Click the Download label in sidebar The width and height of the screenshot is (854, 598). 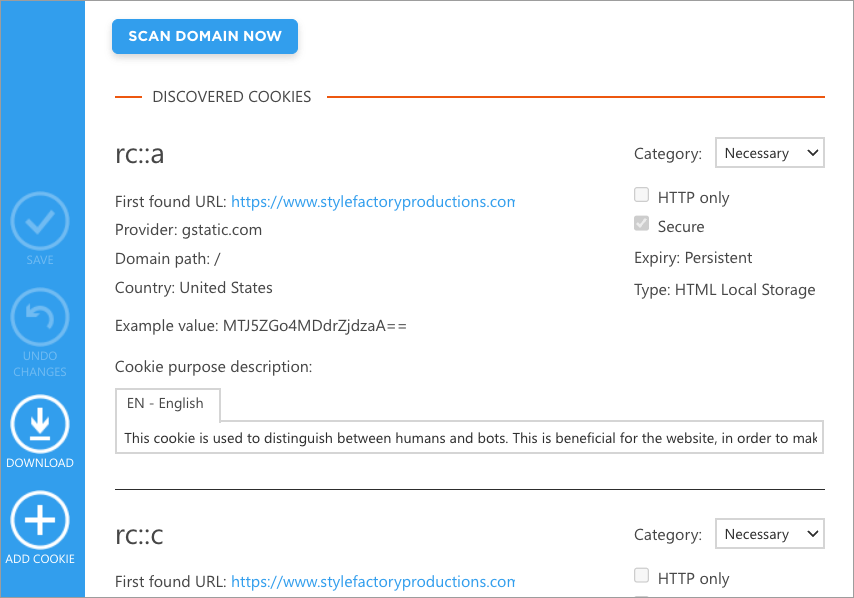(x=40, y=463)
